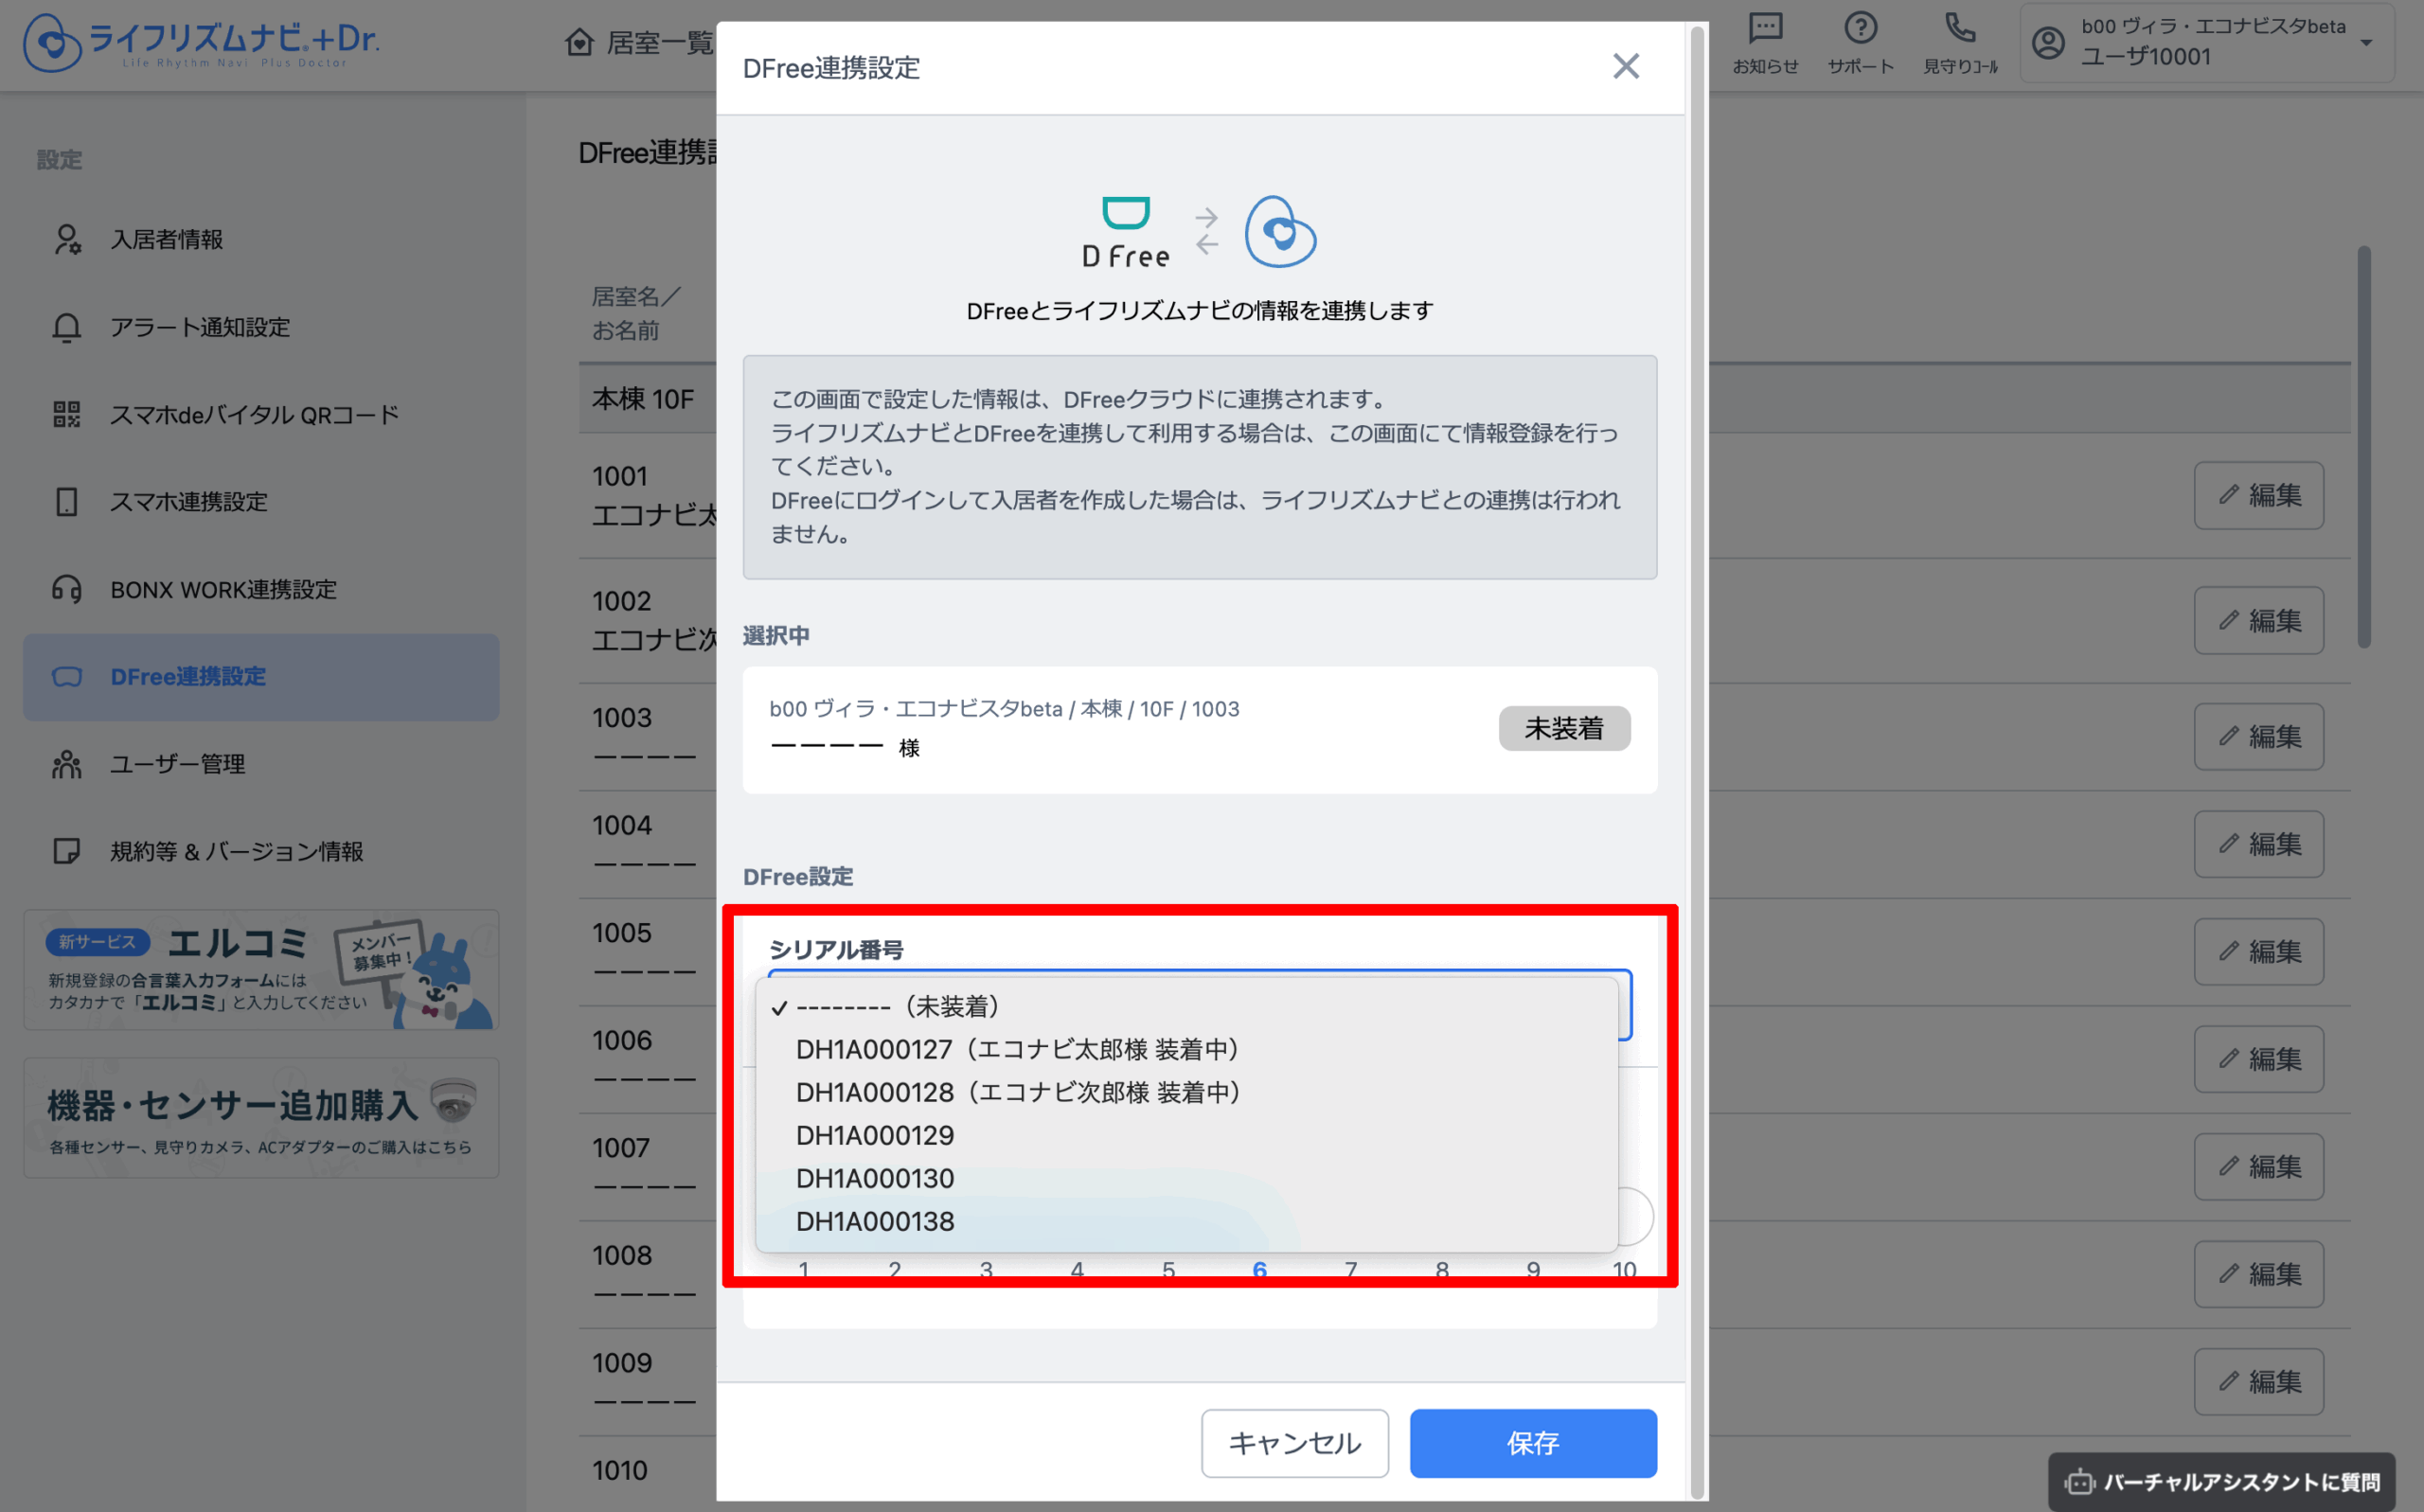Click the user group icon
Viewport: 2424px width, 1512px height.
pos(67,764)
